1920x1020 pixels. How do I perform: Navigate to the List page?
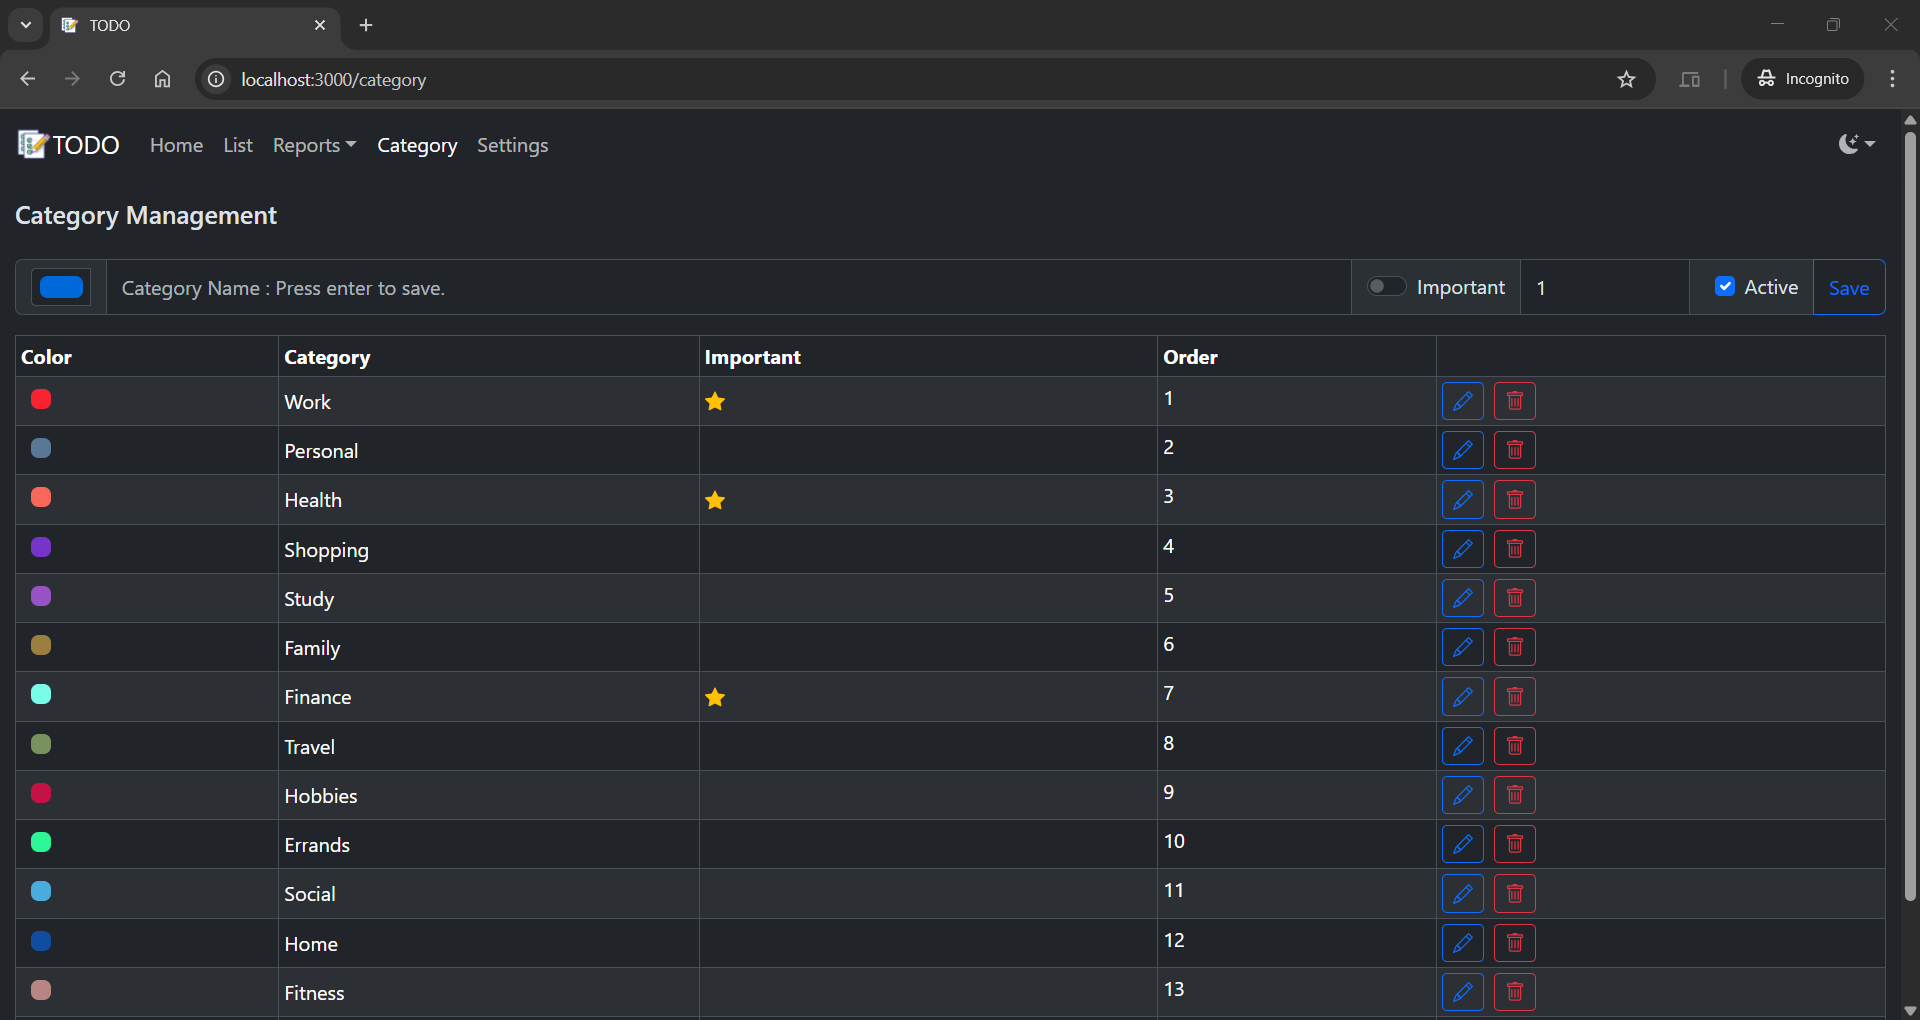pos(238,145)
